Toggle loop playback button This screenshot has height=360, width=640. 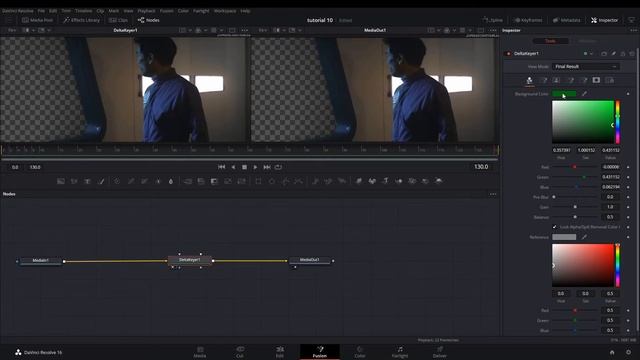point(278,167)
